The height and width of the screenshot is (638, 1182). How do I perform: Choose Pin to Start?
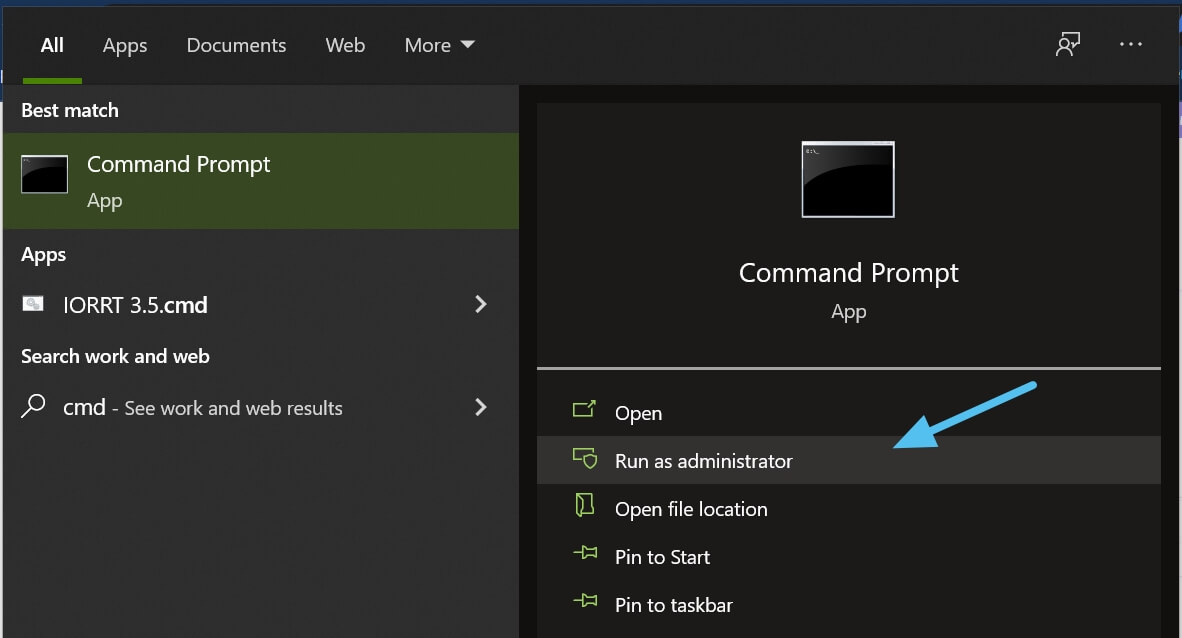click(x=849, y=557)
